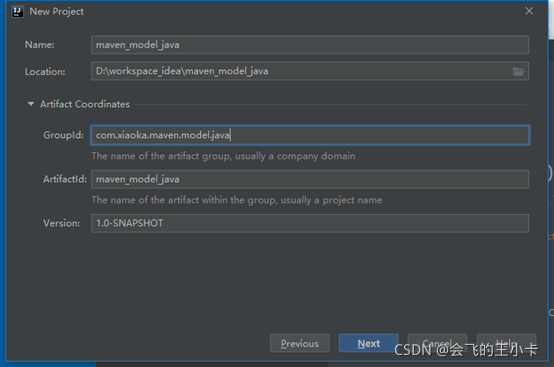This screenshot has height=367, width=554.
Task: Click the ArtifactId input field
Action: [310, 179]
